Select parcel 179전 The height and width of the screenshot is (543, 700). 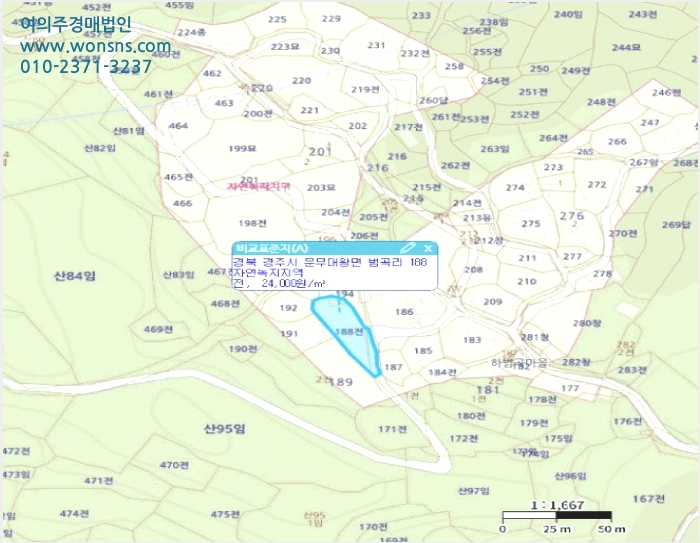pos(534,422)
